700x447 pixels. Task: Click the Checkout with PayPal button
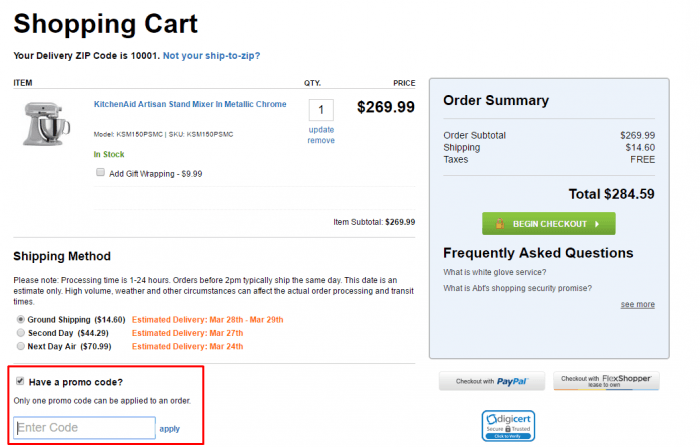(492, 381)
